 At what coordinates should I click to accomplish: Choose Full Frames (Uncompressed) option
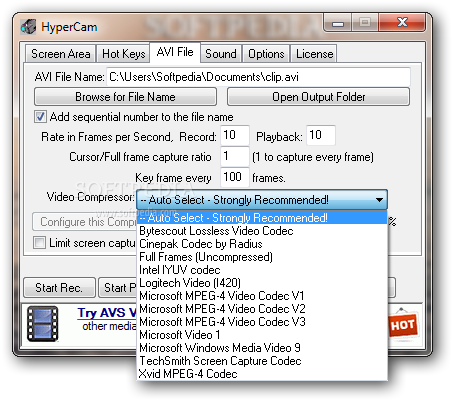[x=262, y=257]
